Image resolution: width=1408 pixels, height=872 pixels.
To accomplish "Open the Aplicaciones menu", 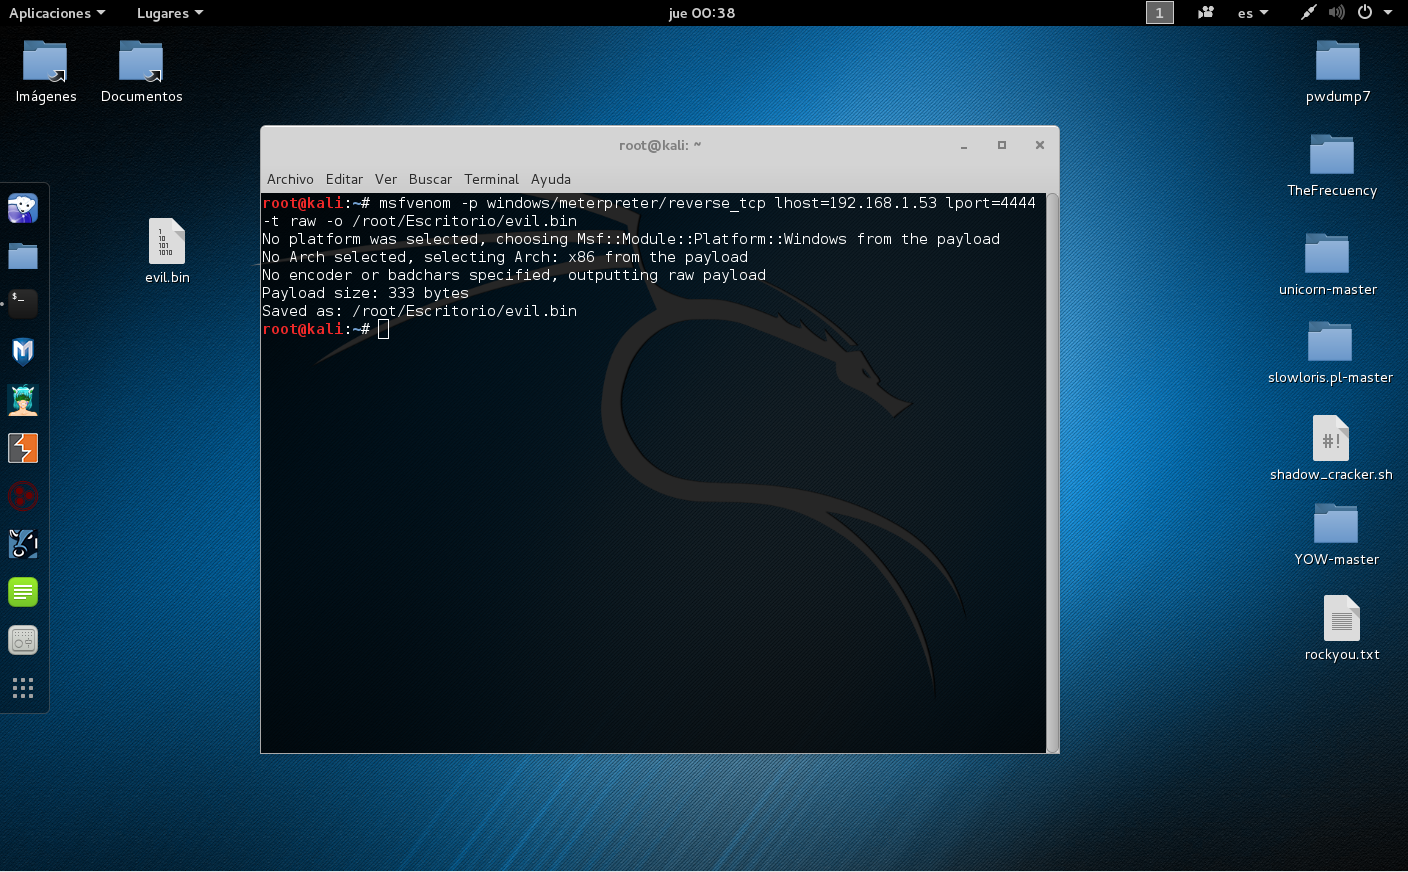I will tap(57, 13).
